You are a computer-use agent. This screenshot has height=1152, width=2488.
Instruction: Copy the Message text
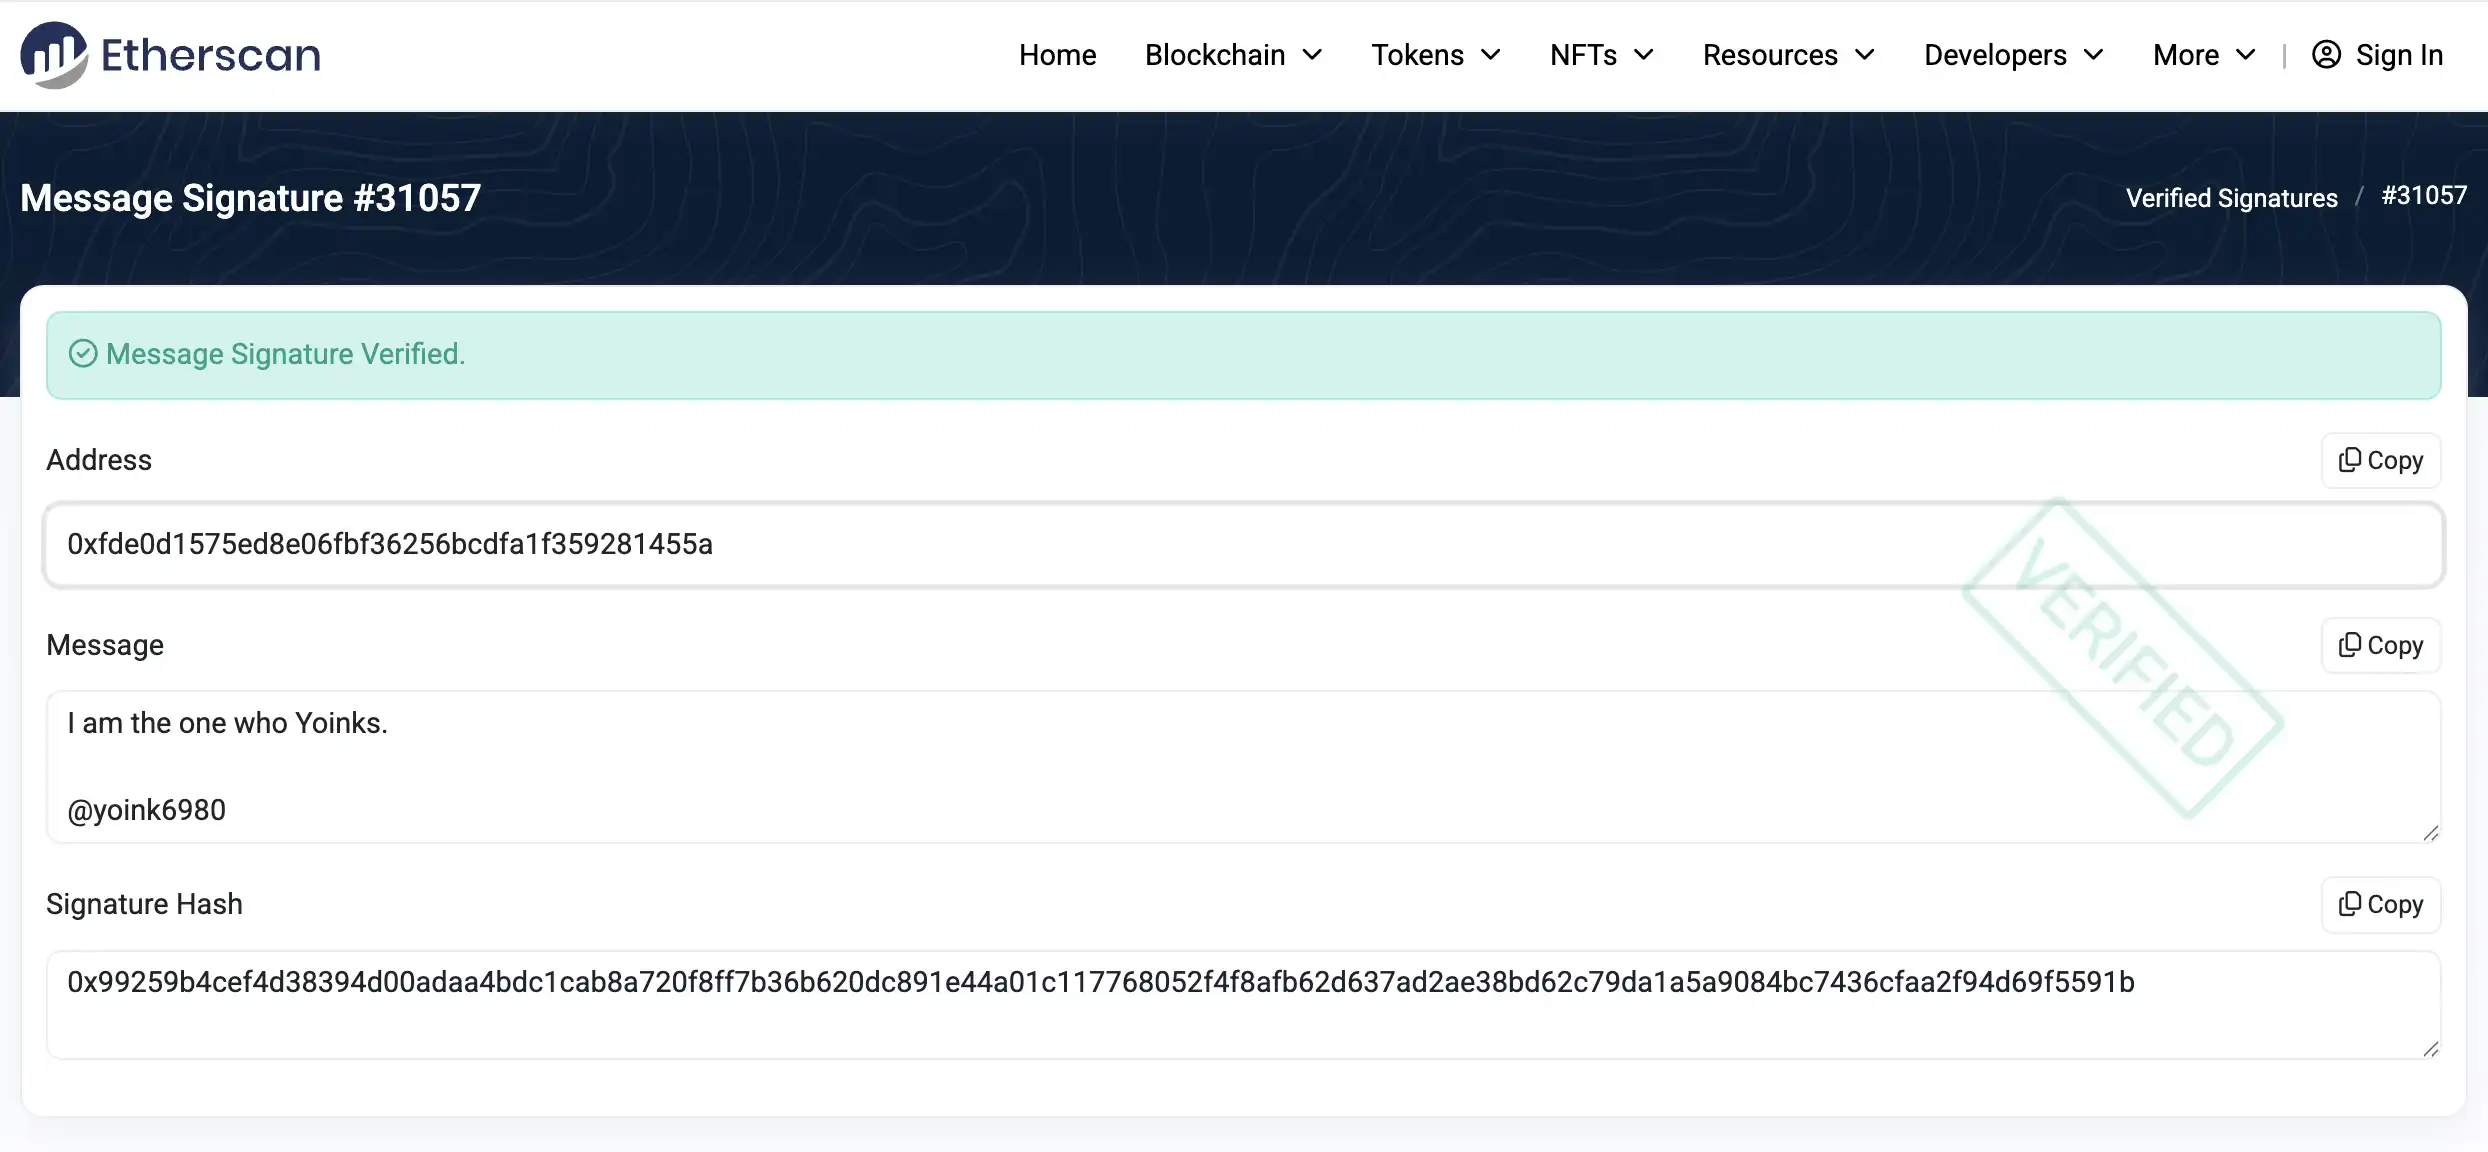(2380, 646)
